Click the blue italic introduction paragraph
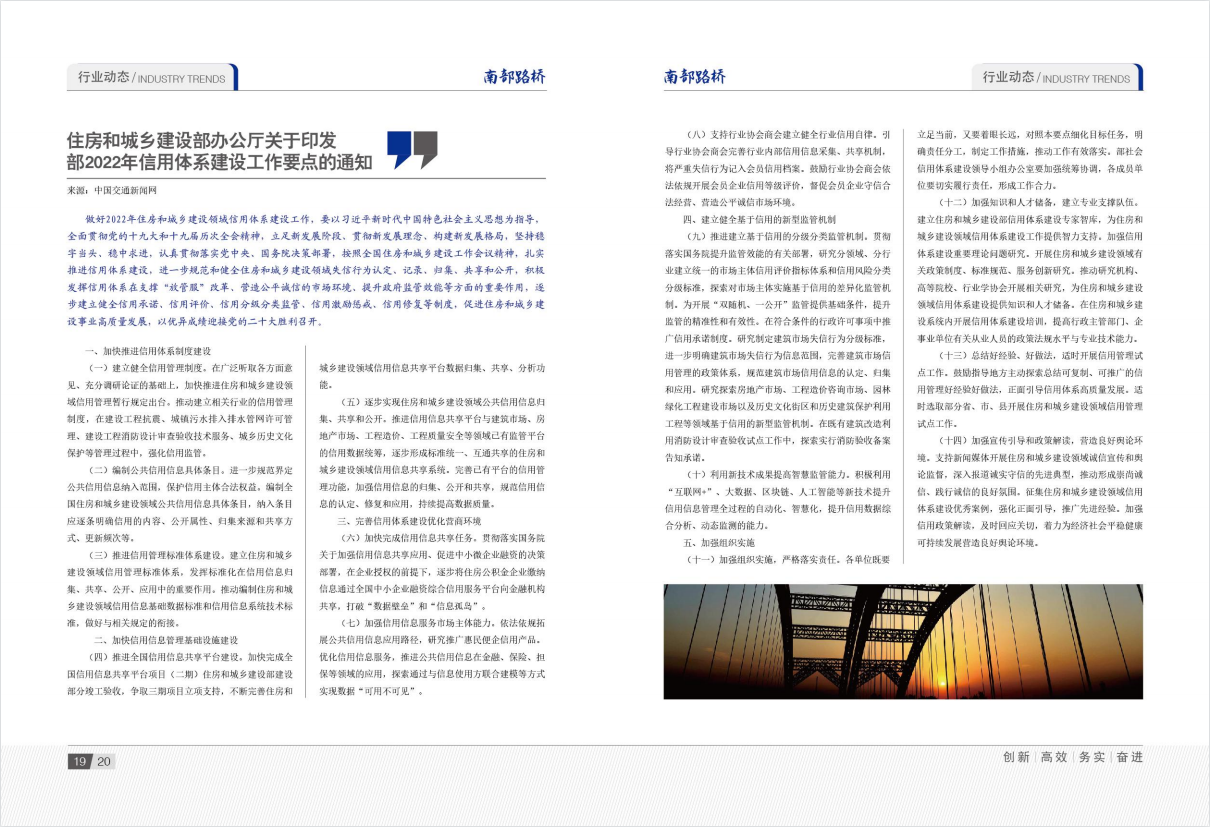The image size is (1210, 827). point(306,271)
